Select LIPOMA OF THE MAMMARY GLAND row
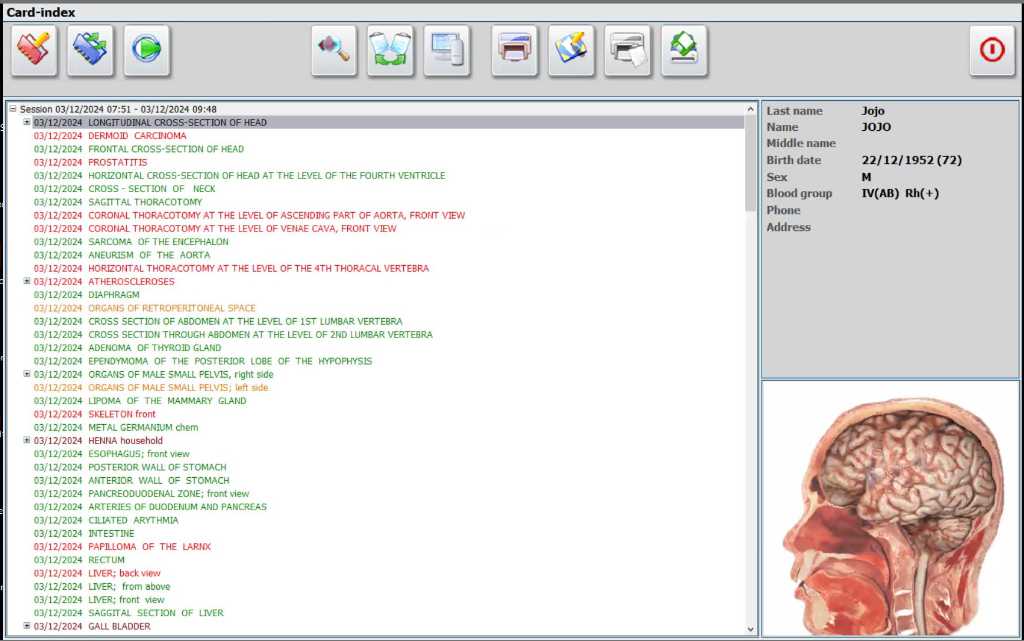This screenshot has height=641, width=1024. pyautogui.click(x=140, y=401)
